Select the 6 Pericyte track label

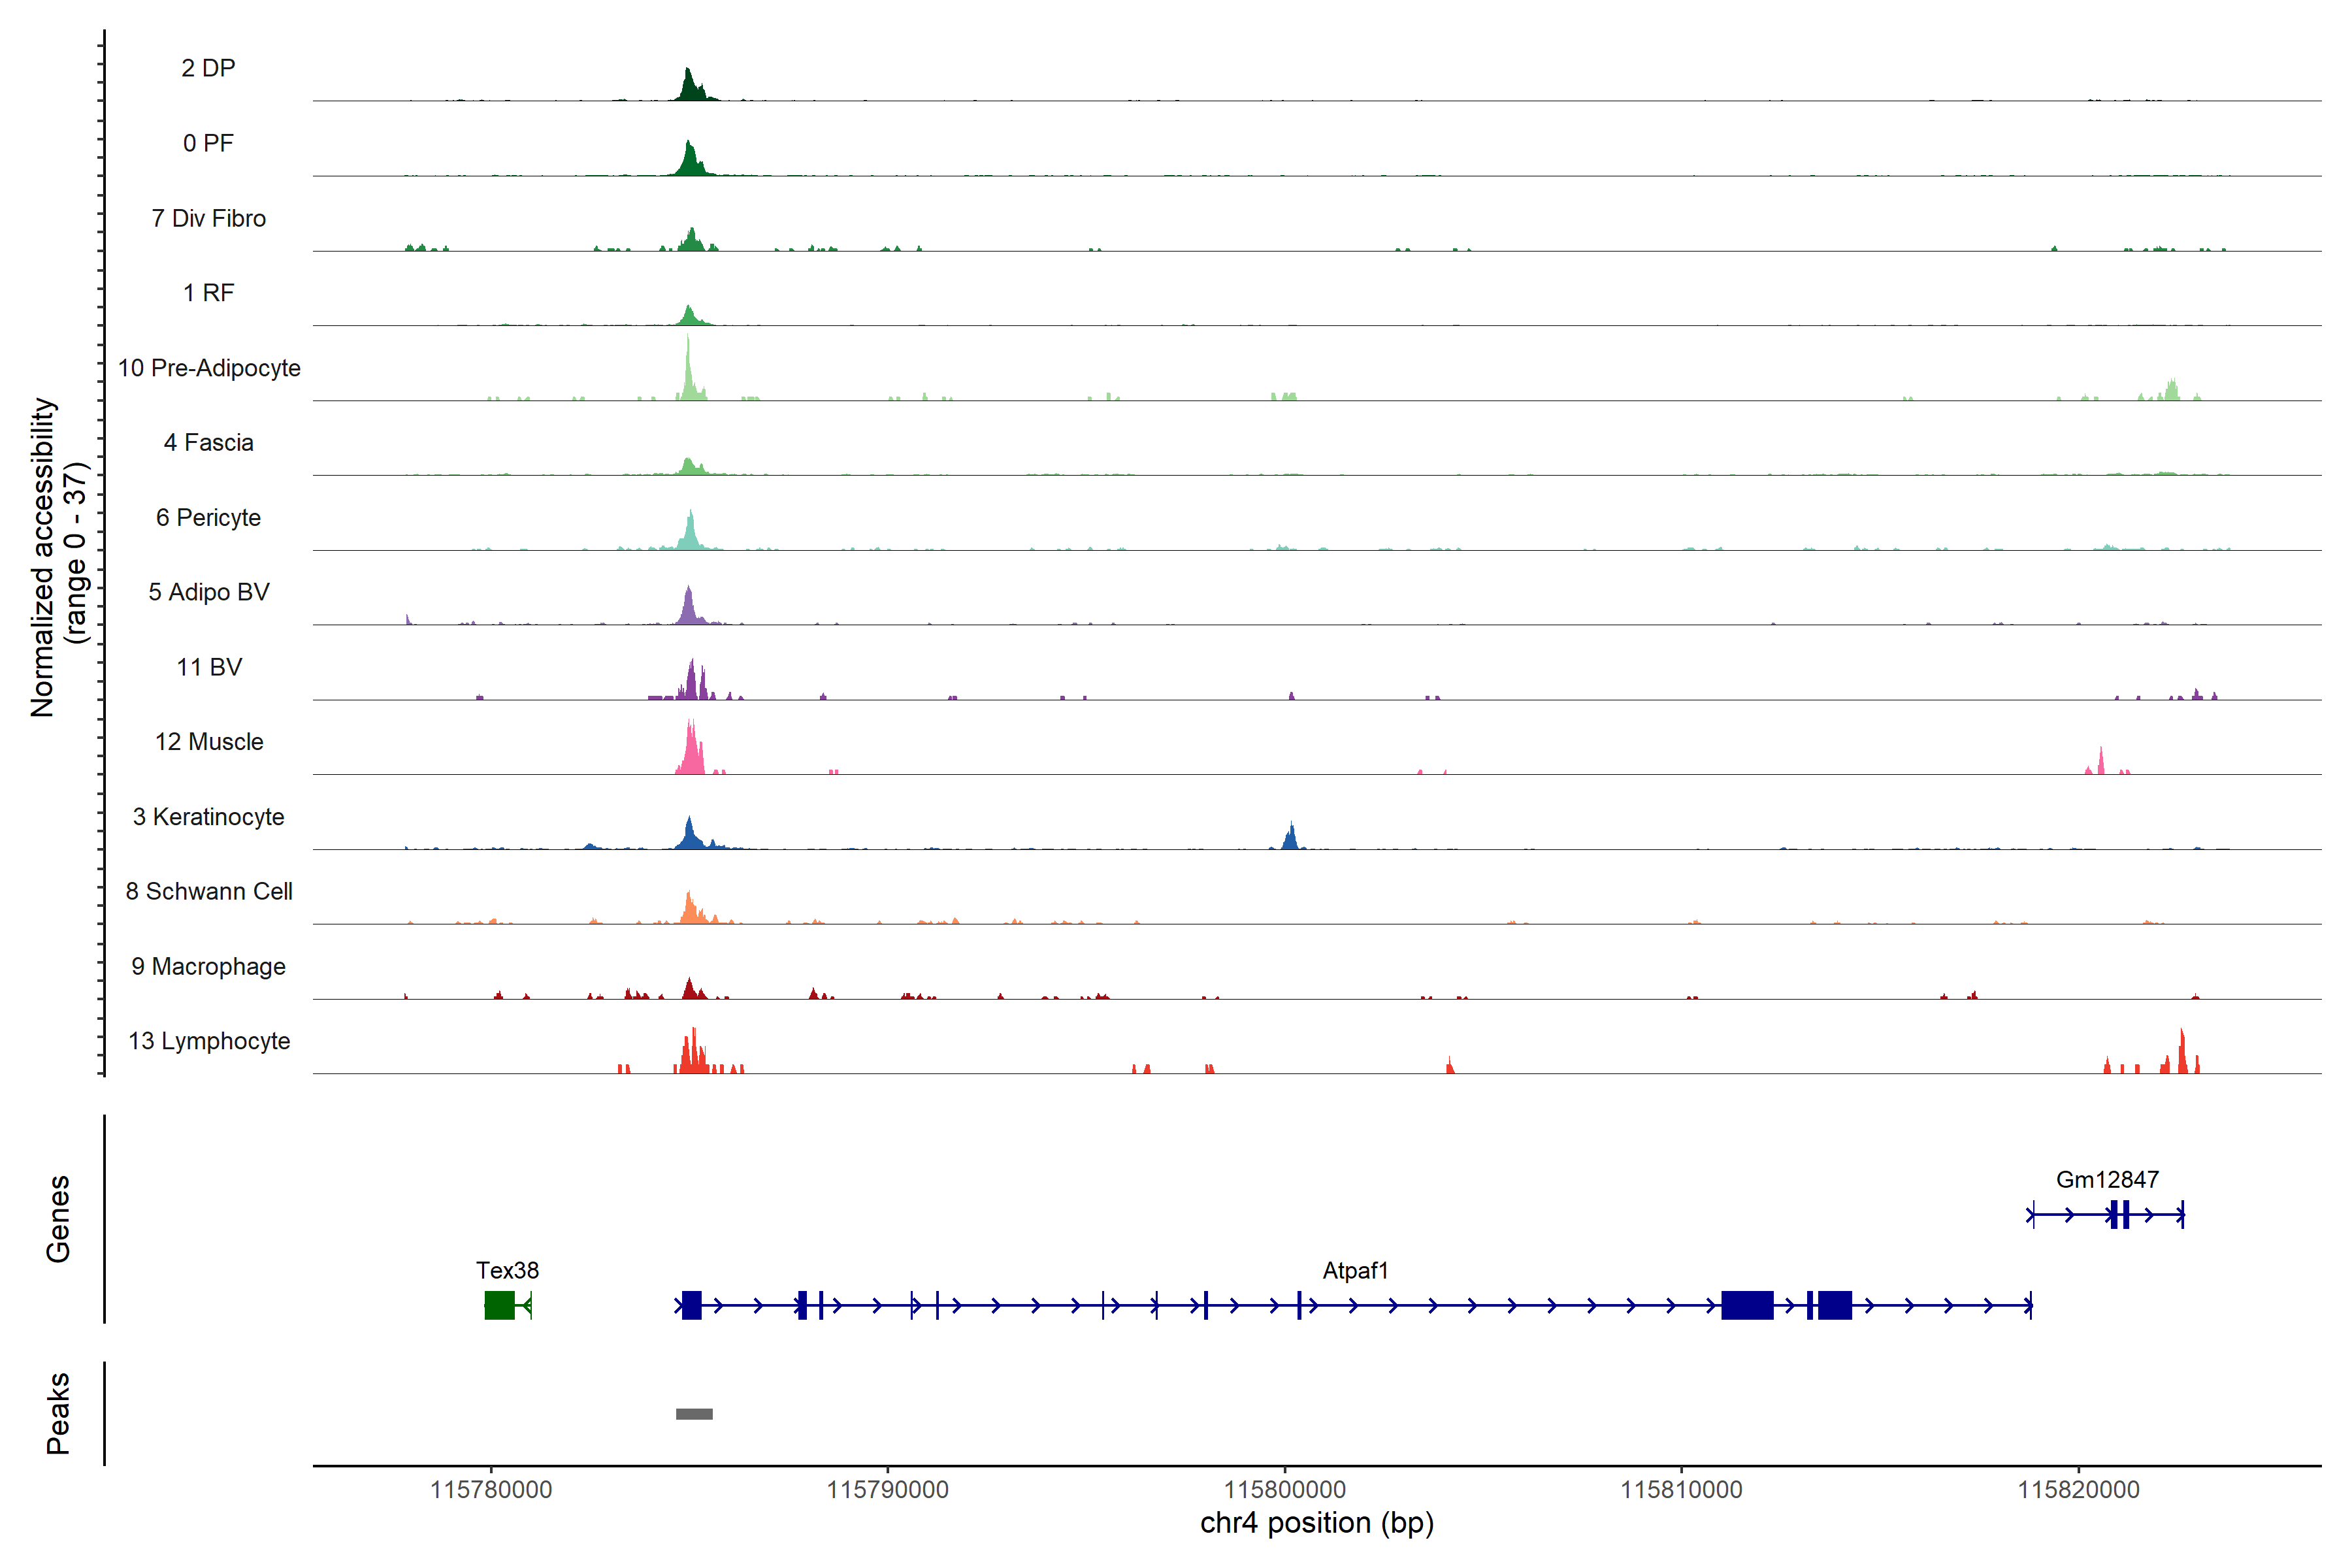click(208, 517)
